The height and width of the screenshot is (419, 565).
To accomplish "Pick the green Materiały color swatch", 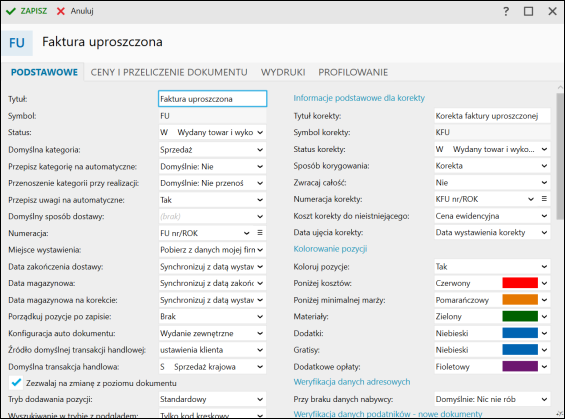I will (x=520, y=316).
